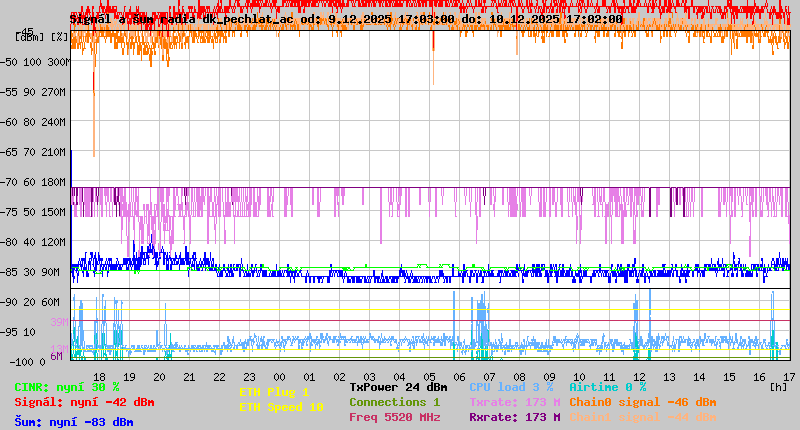The height and width of the screenshot is (430, 800).
Task: Click the 'Rxrate: 173 M' legend entry
Action: coord(515,417)
